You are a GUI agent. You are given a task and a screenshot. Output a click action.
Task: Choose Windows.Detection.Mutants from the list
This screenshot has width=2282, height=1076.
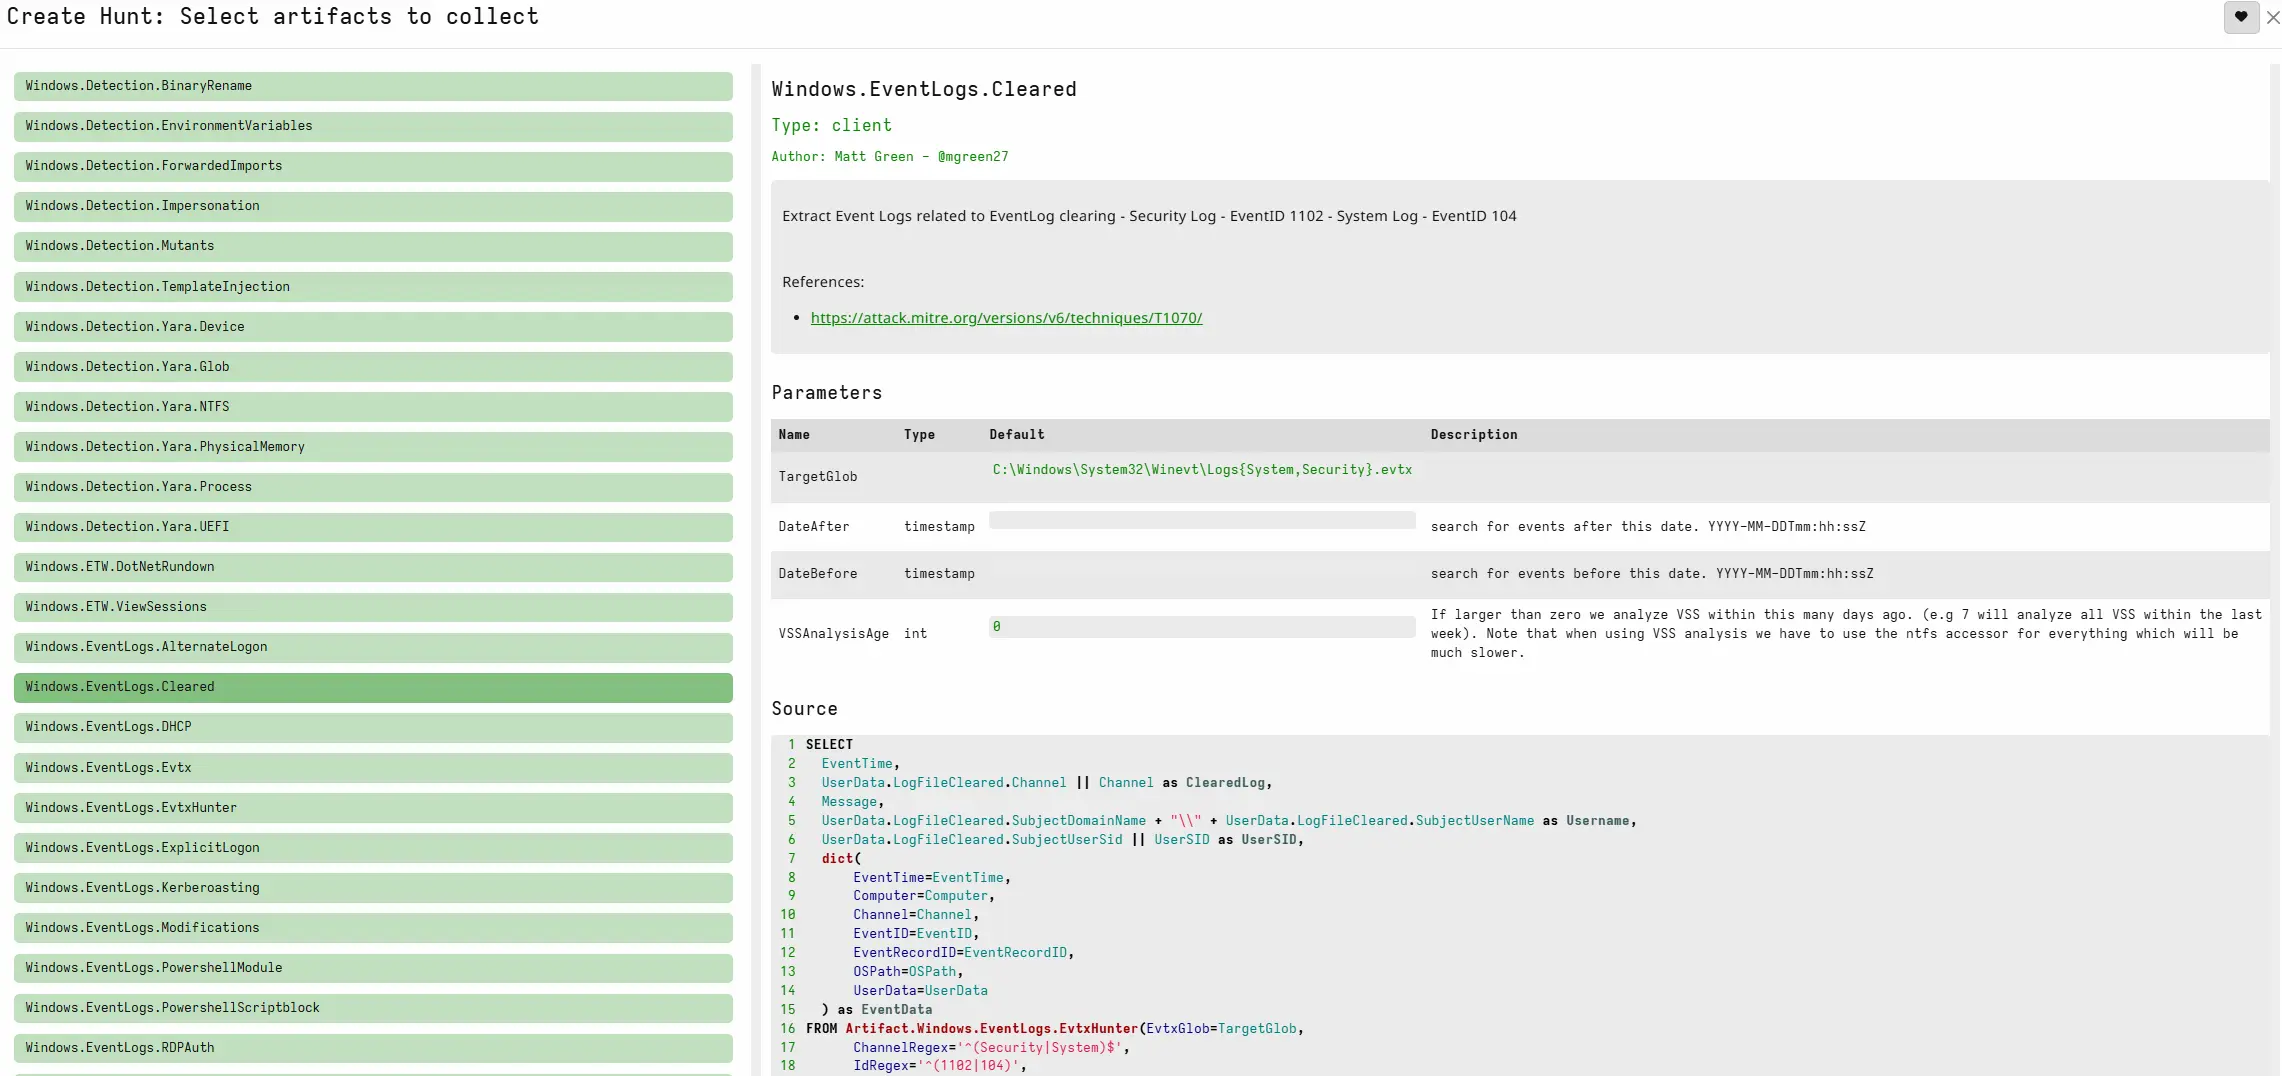(373, 246)
